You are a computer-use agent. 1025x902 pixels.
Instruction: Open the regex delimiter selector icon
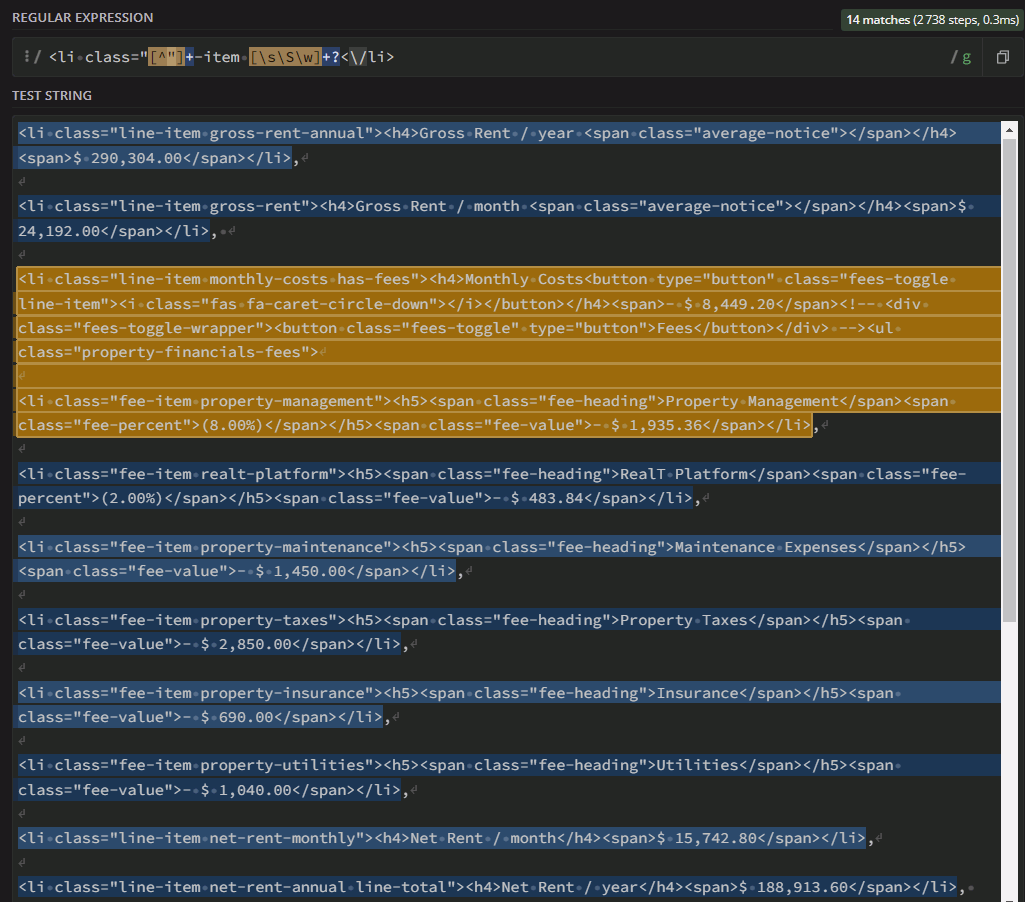coord(27,57)
